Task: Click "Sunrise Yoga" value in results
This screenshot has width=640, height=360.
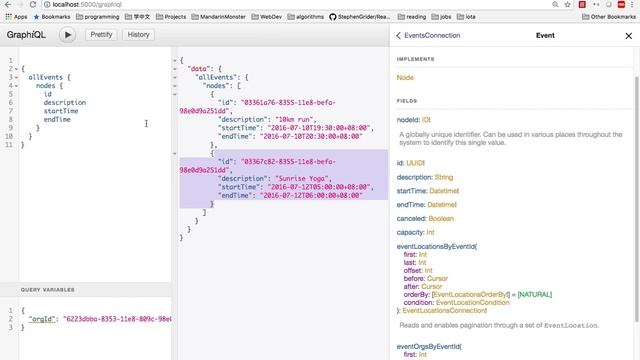Action: click(x=303, y=179)
